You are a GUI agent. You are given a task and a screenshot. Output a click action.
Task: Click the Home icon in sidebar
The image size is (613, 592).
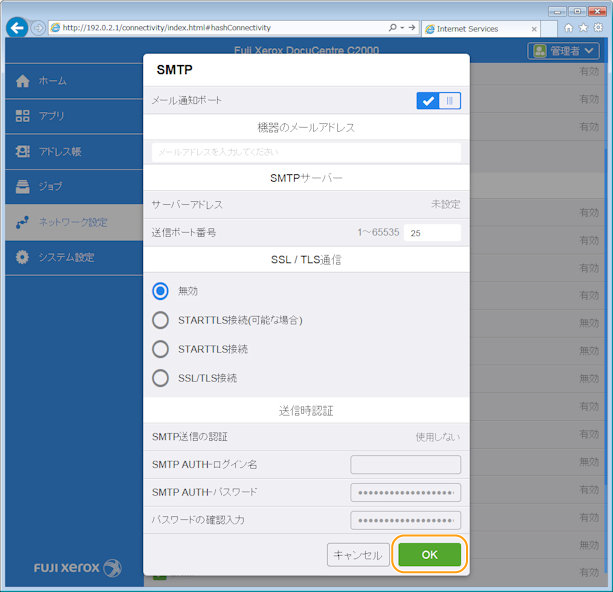[x=23, y=81]
